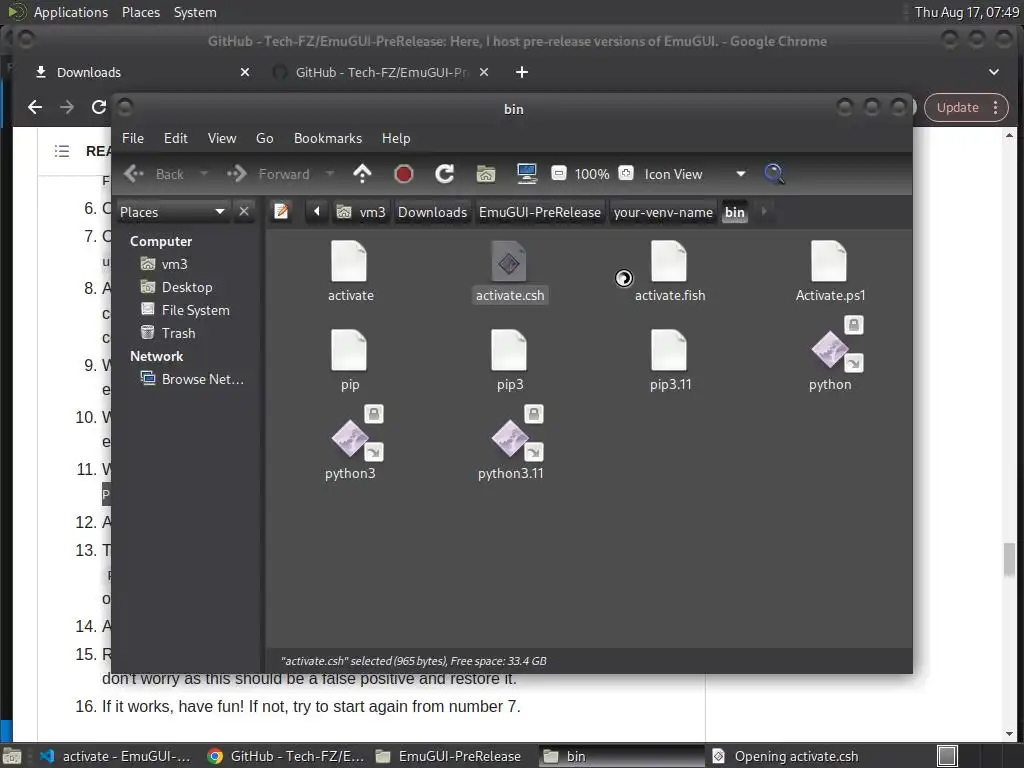Switch to EmuGUI-PreRelease taskbar window
This screenshot has height=768, width=1024.
(x=453, y=756)
